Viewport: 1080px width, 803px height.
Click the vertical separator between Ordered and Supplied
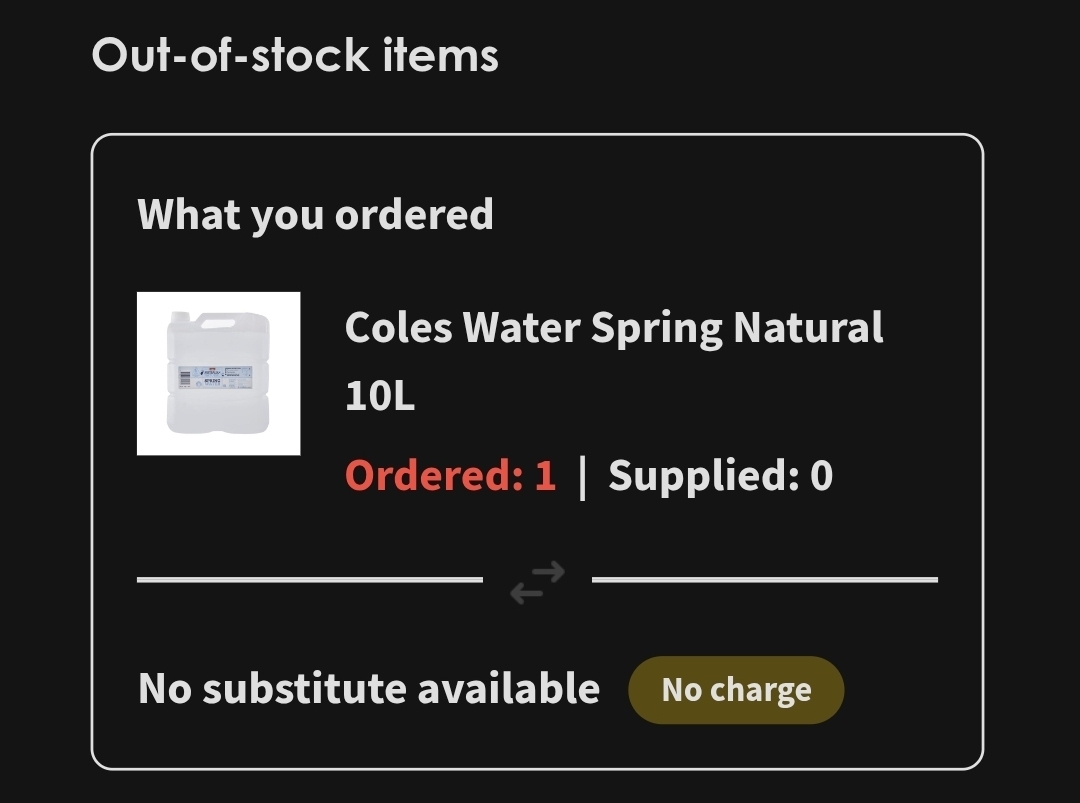point(582,476)
